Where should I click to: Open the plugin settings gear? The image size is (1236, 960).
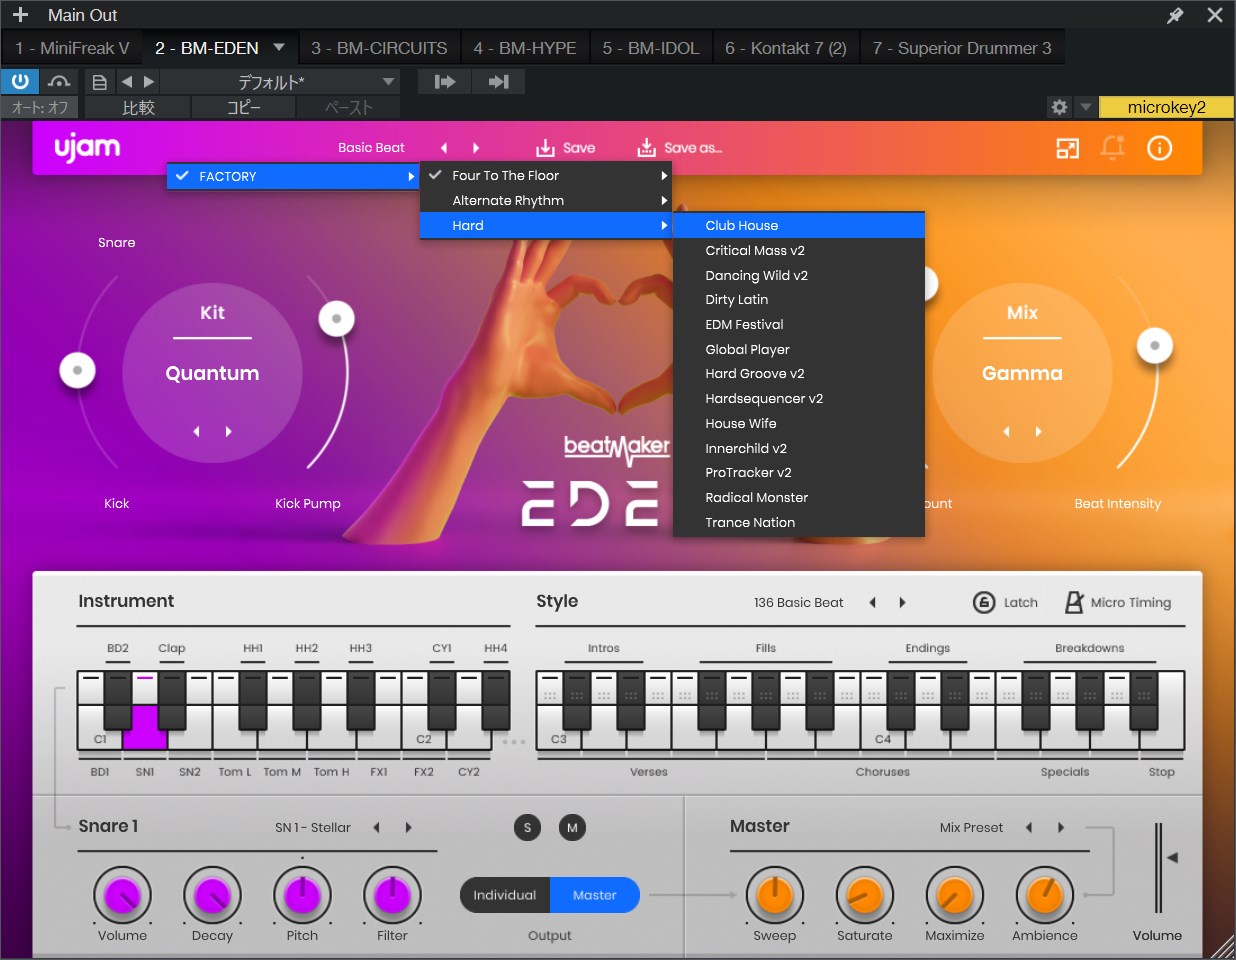pyautogui.click(x=1059, y=107)
